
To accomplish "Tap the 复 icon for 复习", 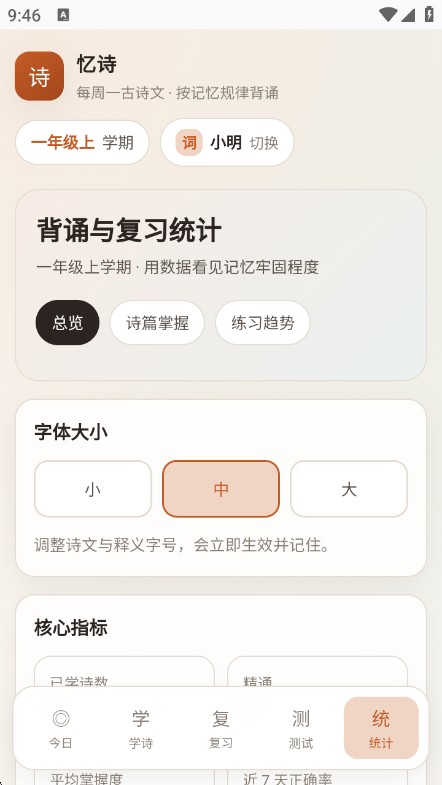I will tap(221, 718).
